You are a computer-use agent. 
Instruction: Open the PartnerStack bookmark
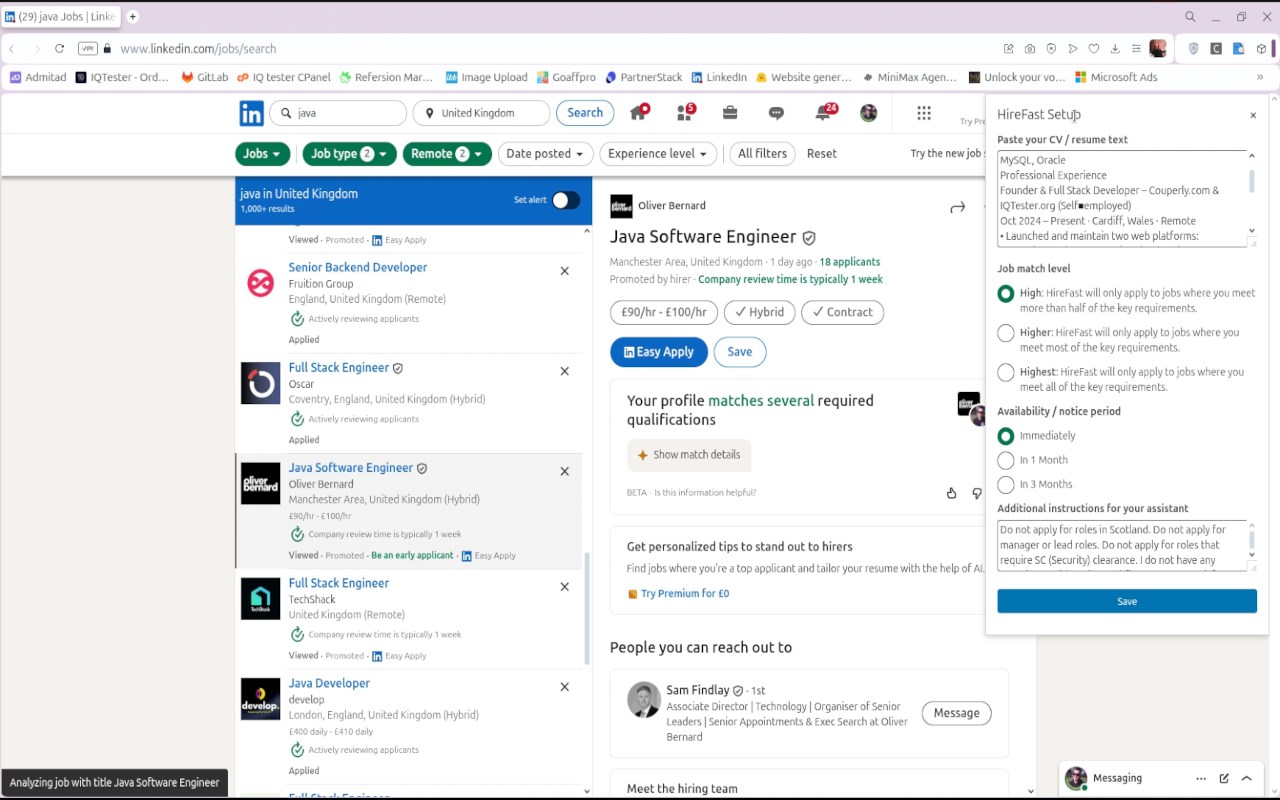[643, 77]
